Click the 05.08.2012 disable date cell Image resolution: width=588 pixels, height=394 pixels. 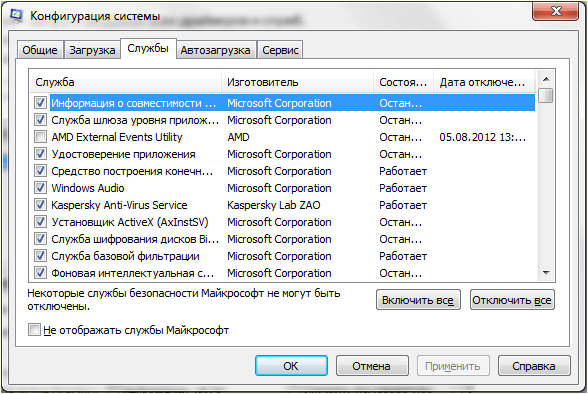482,137
